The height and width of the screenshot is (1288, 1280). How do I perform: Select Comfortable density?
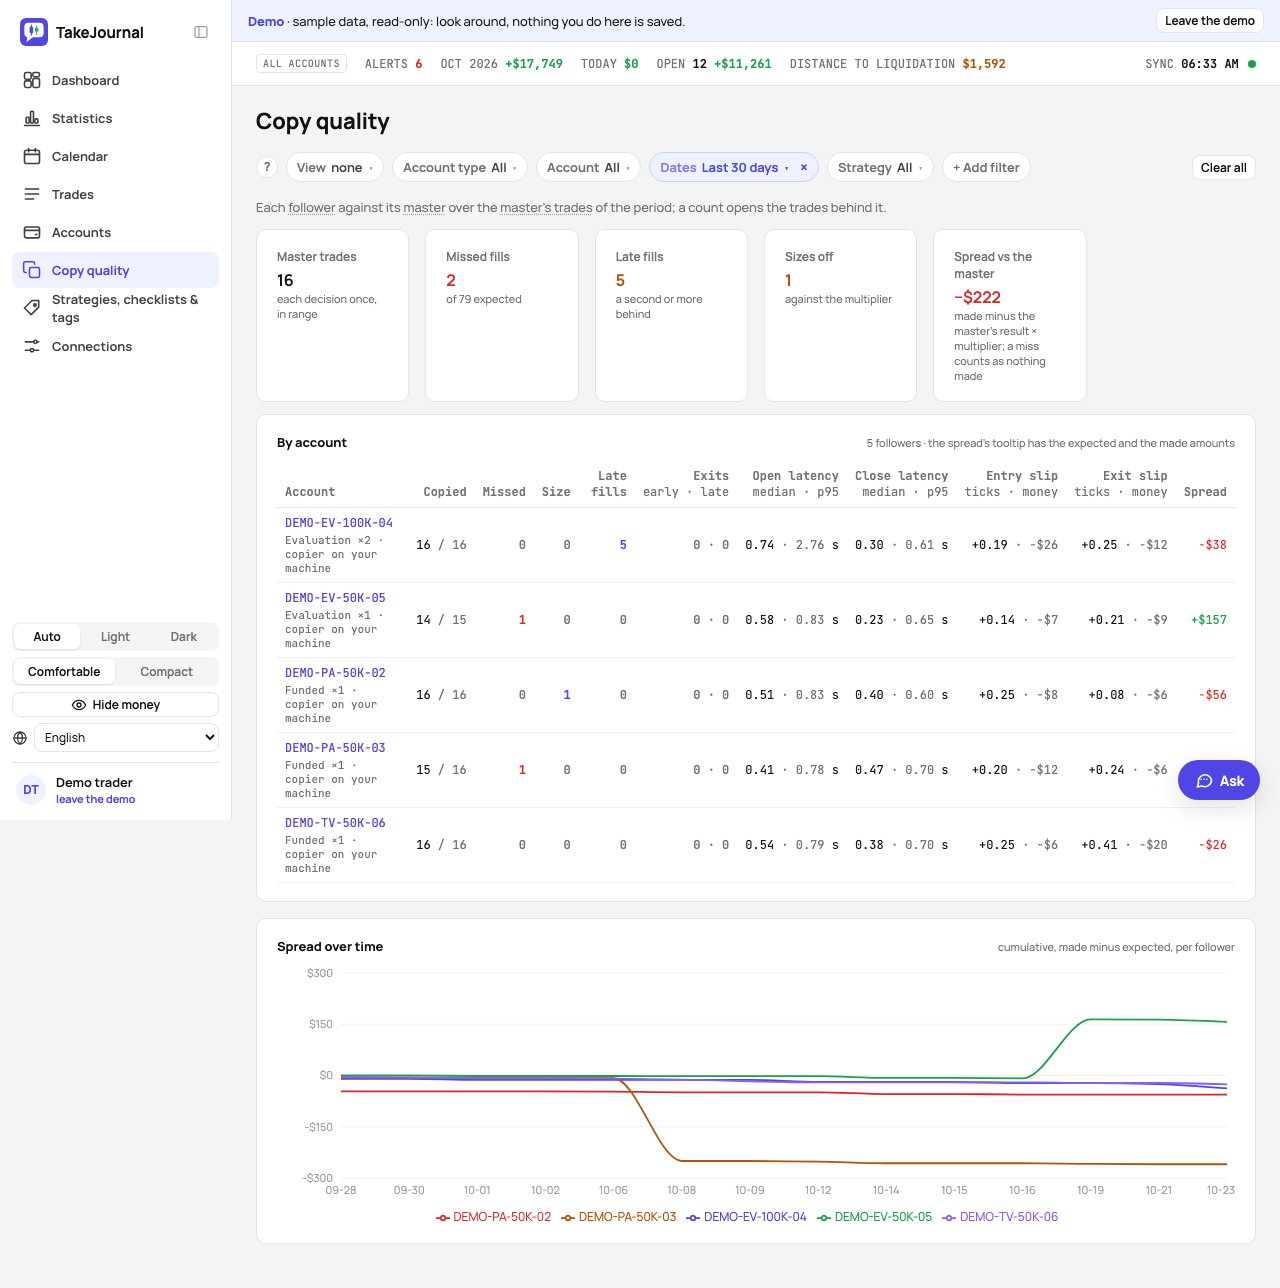[x=64, y=672]
